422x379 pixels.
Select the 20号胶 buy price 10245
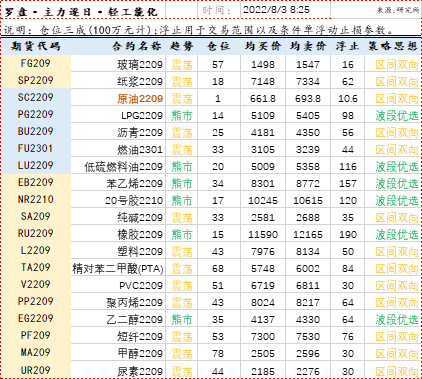(x=263, y=200)
